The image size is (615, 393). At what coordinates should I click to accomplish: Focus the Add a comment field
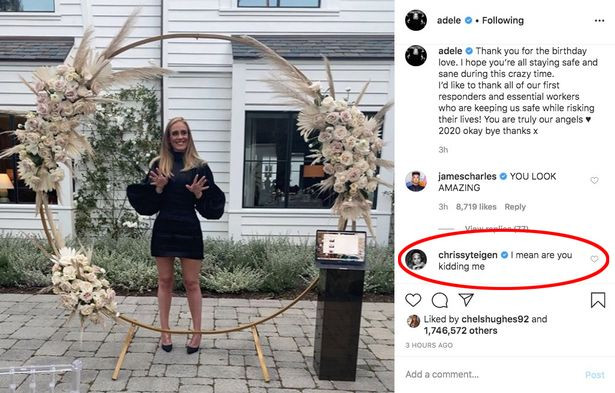coord(492,374)
